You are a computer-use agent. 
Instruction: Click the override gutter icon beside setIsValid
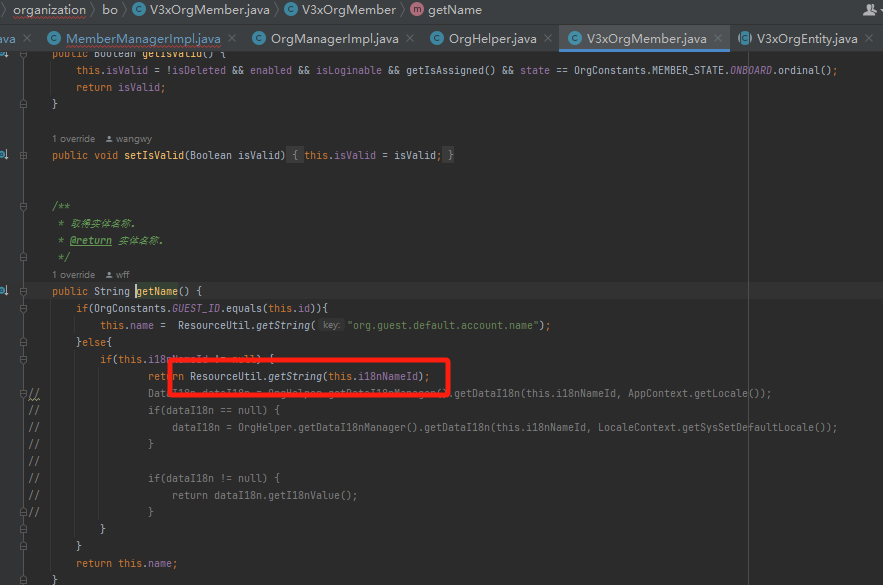click(4, 155)
